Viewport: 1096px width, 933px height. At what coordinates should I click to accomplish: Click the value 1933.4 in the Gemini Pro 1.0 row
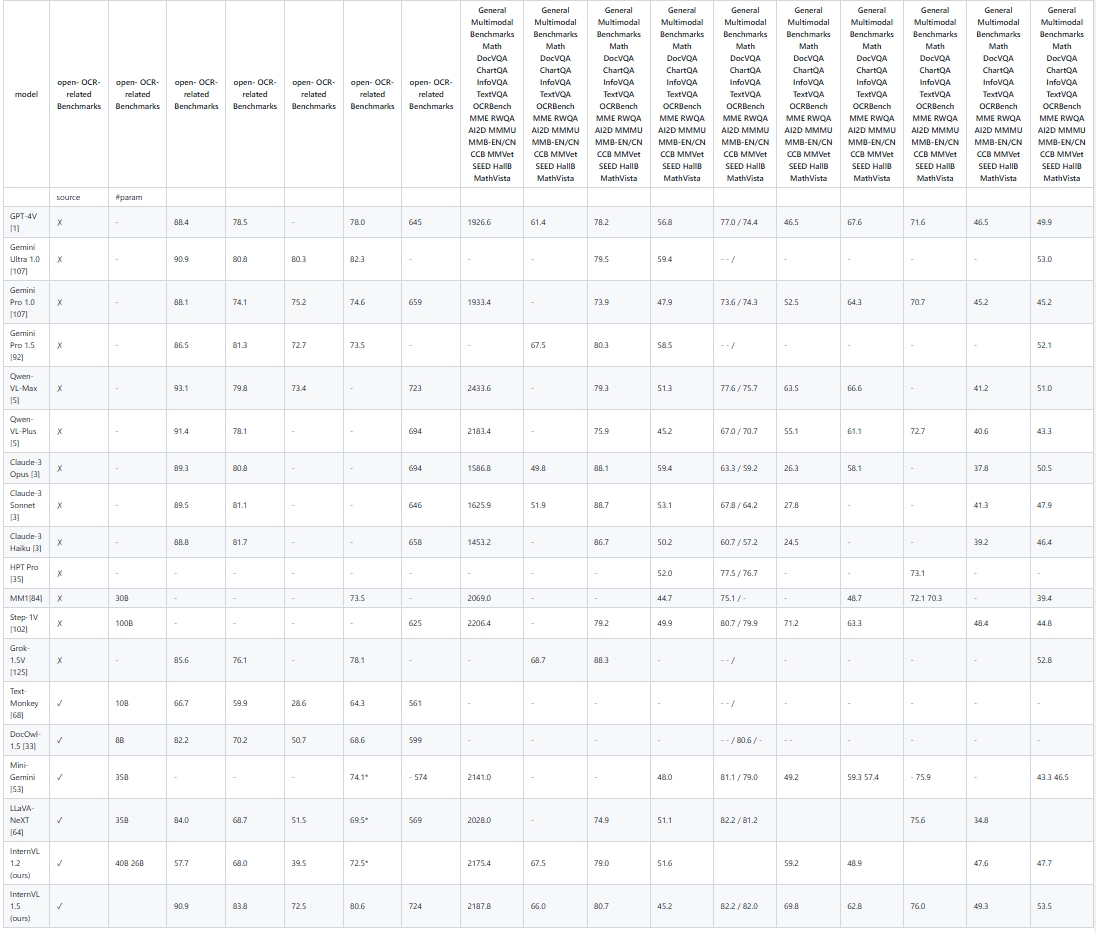pyautogui.click(x=480, y=303)
